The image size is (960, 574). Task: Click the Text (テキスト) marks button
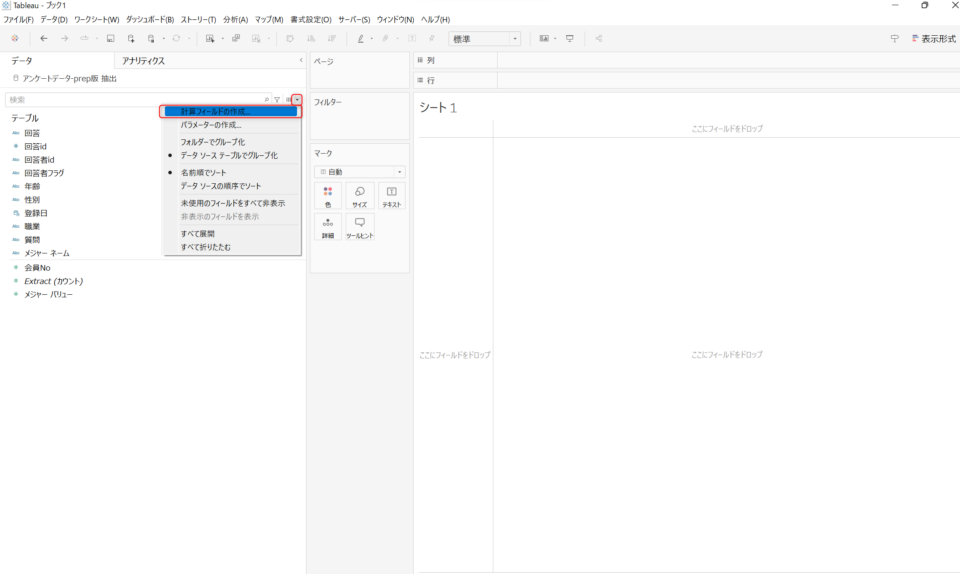tap(391, 195)
